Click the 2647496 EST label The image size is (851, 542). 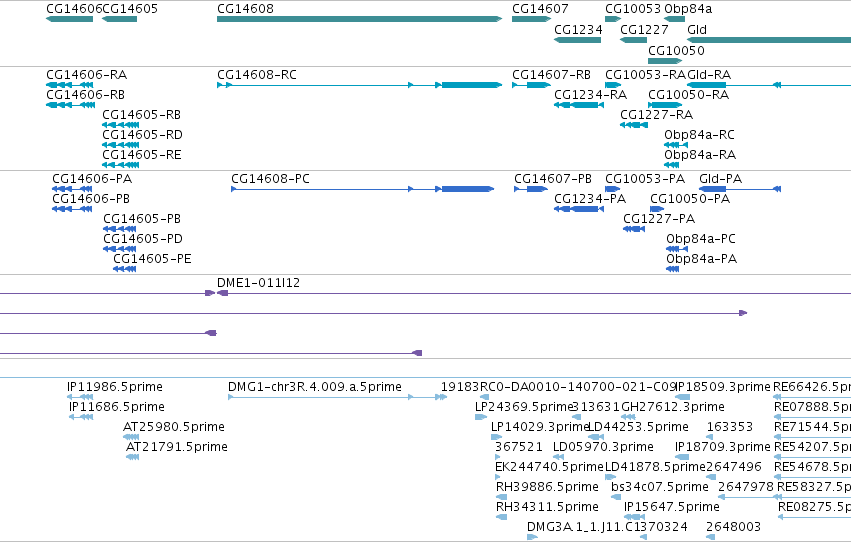(x=734, y=468)
